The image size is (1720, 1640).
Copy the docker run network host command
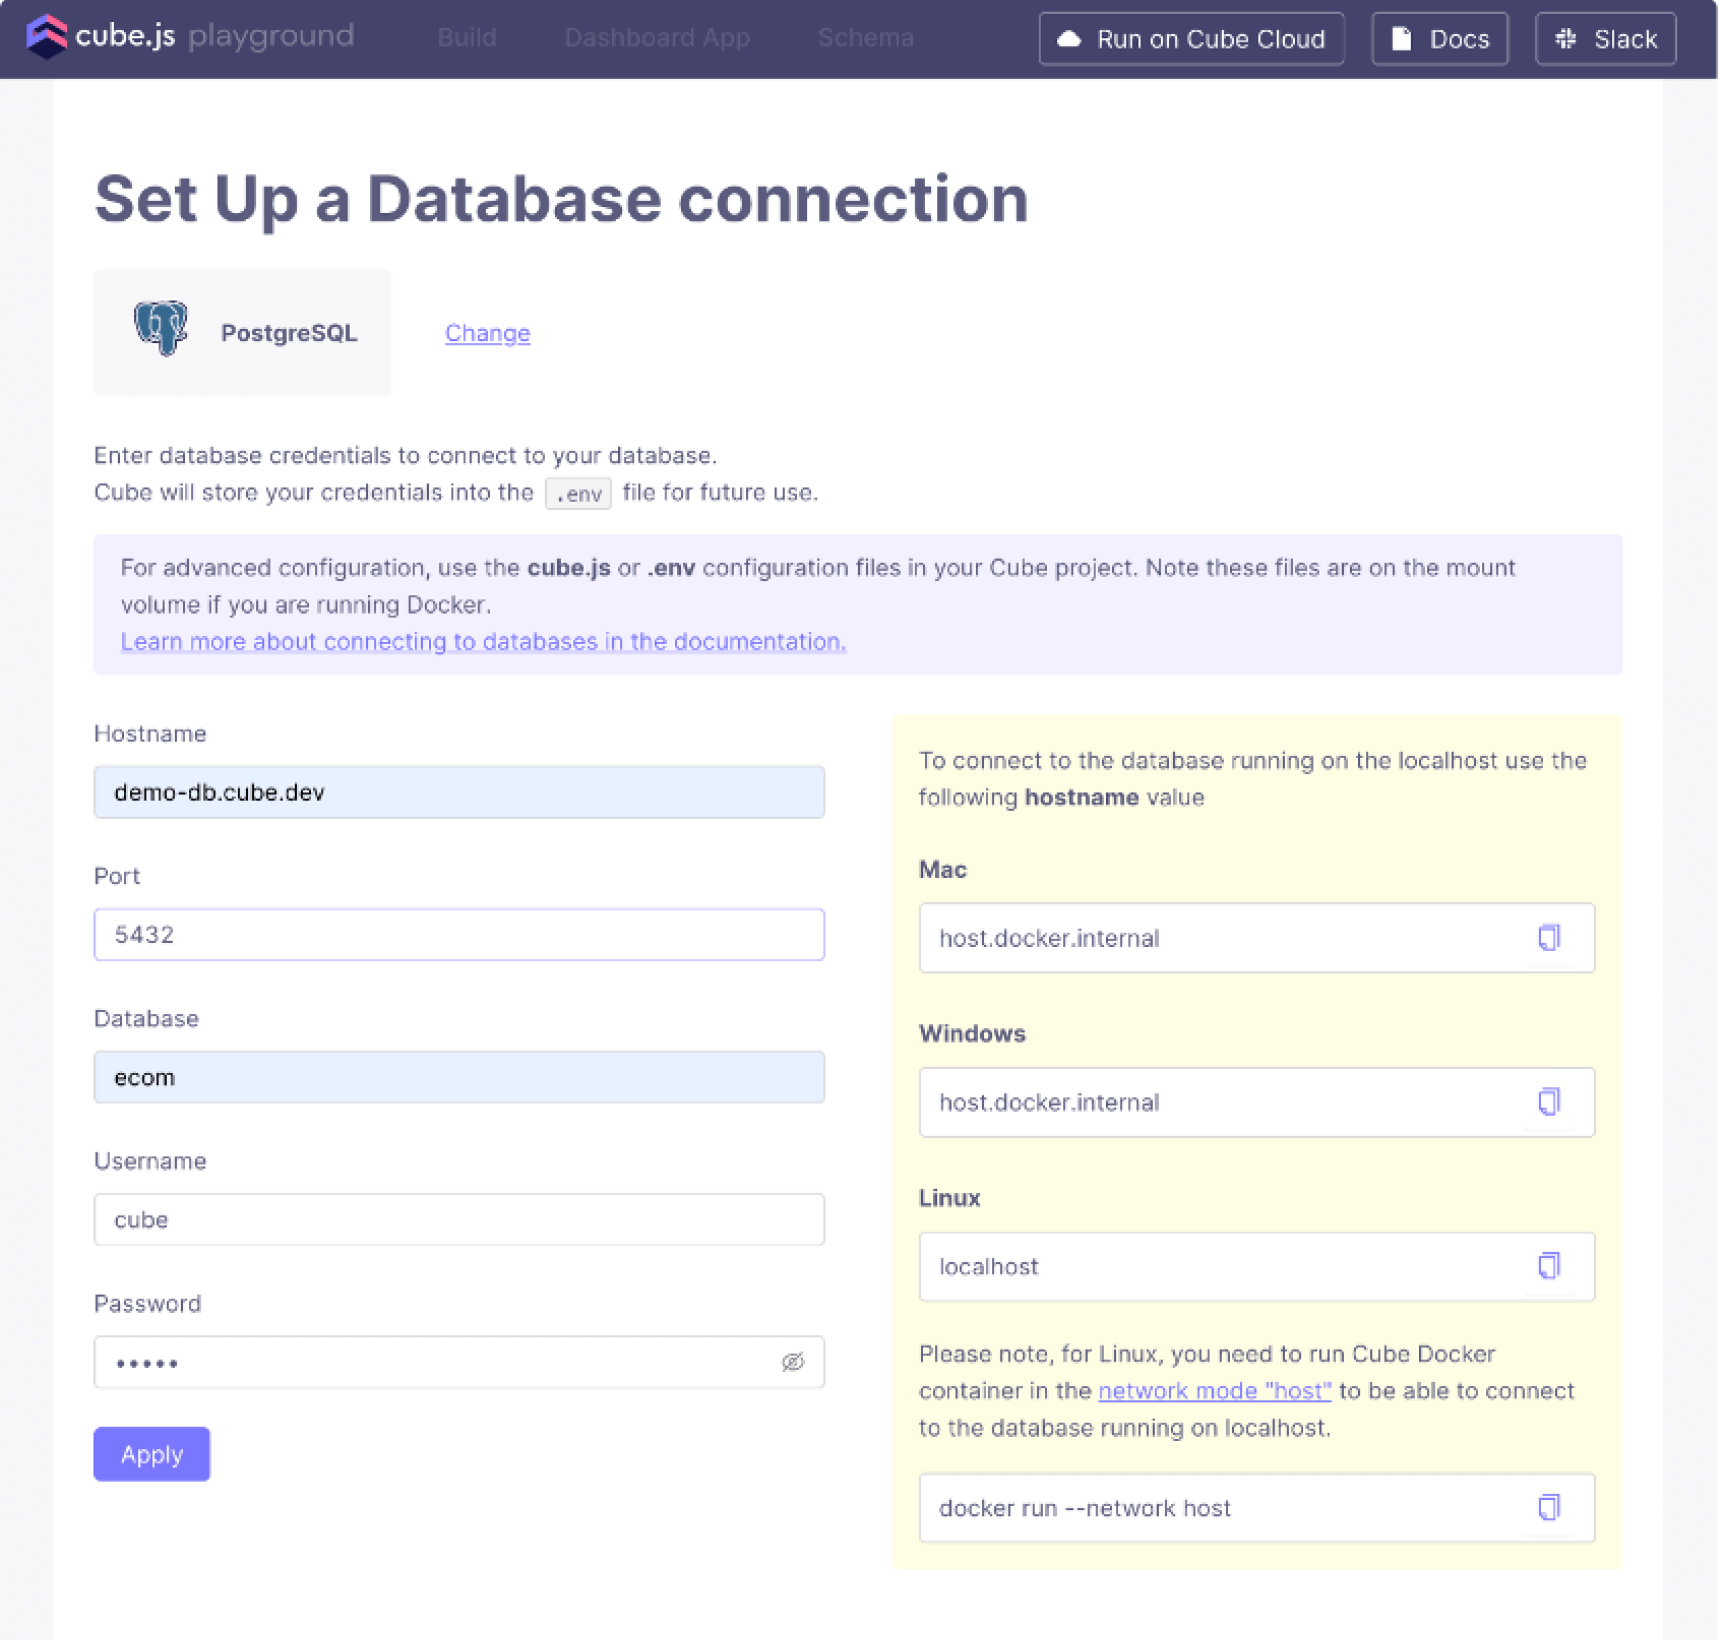pos(1550,1508)
